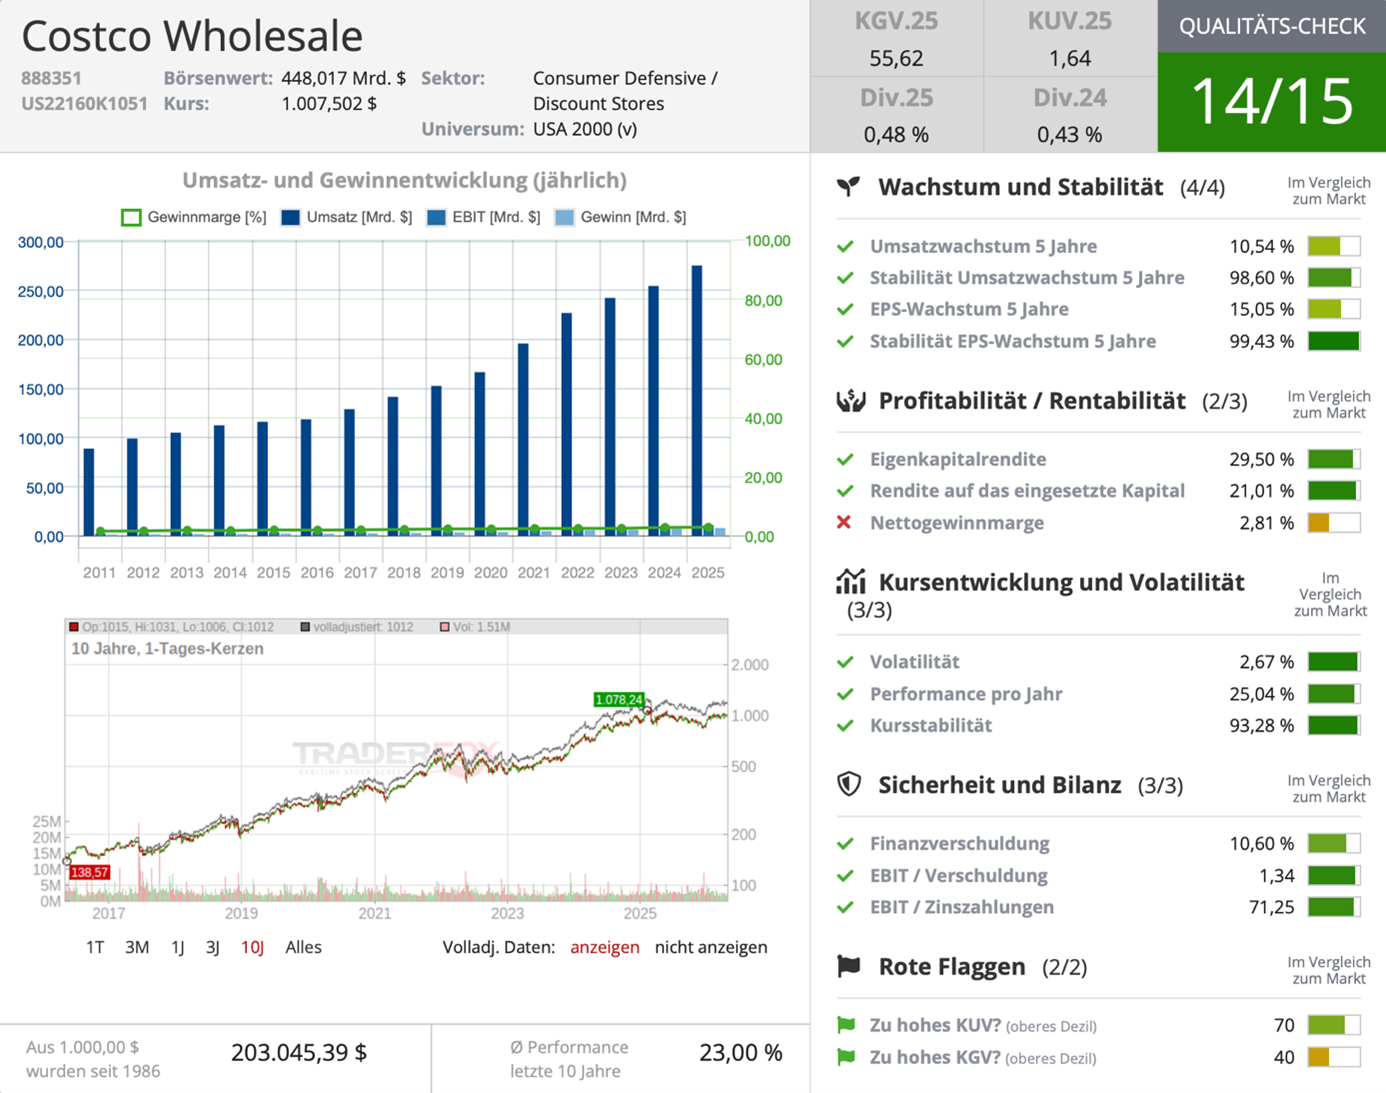Toggle the Umsatz [Mrd. $] legend entry

[347, 217]
